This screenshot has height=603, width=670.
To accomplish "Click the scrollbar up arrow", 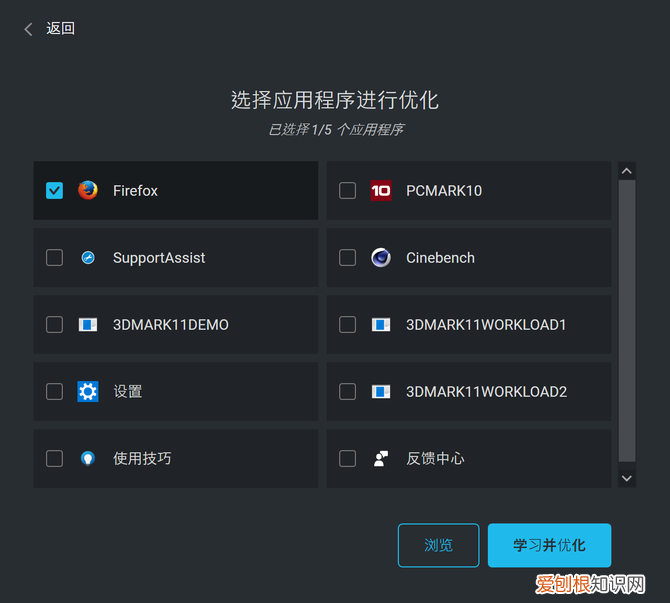I will click(x=627, y=171).
